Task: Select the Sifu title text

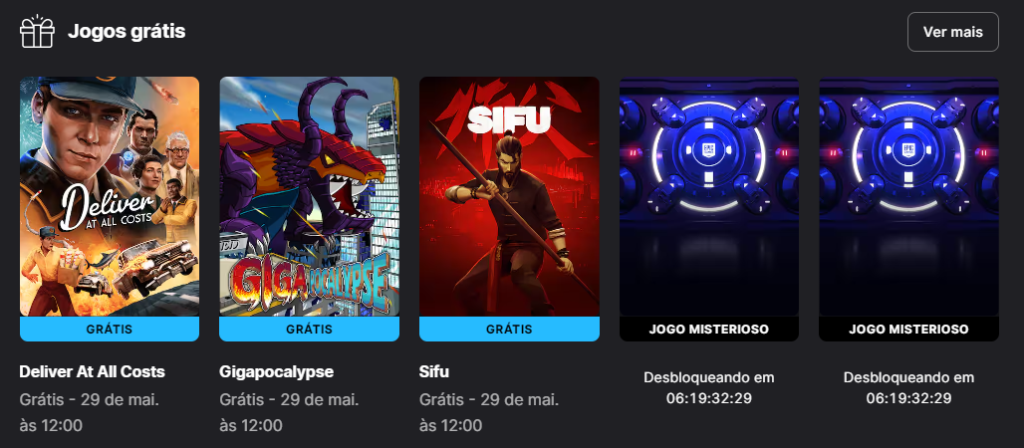Action: (434, 372)
